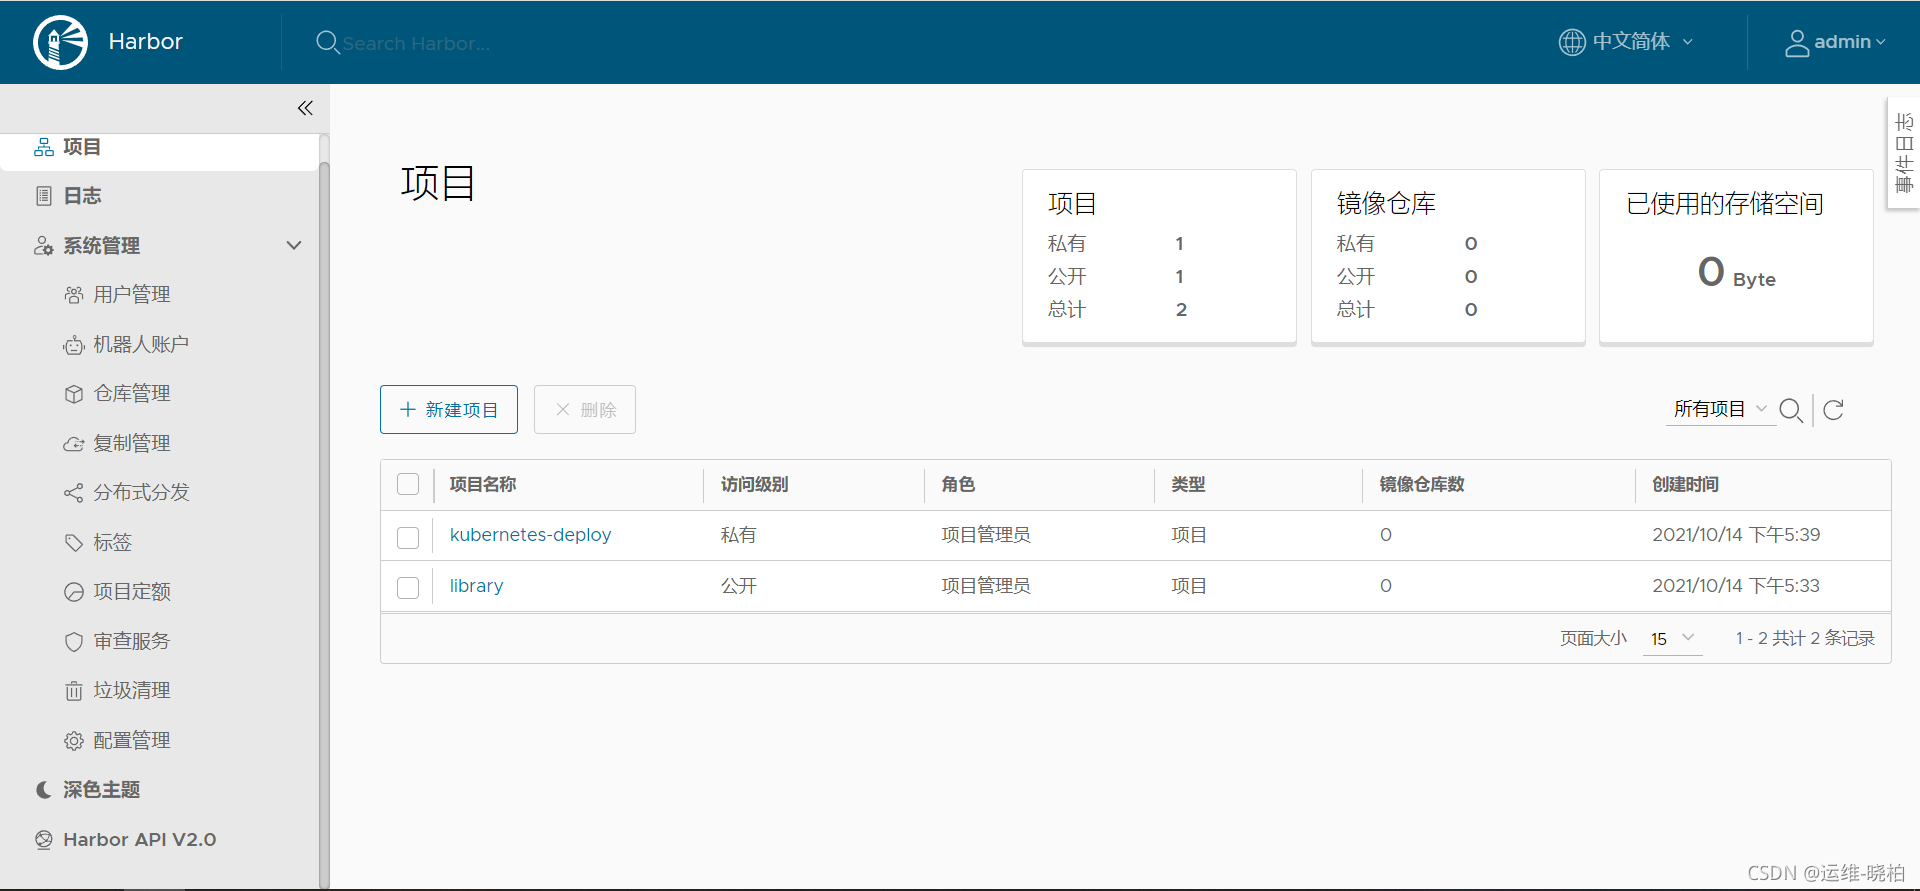Screen dimensions: 1920x891
Task: Click the 1 - 2 共计 2 条记录 text
Action: 1805,638
